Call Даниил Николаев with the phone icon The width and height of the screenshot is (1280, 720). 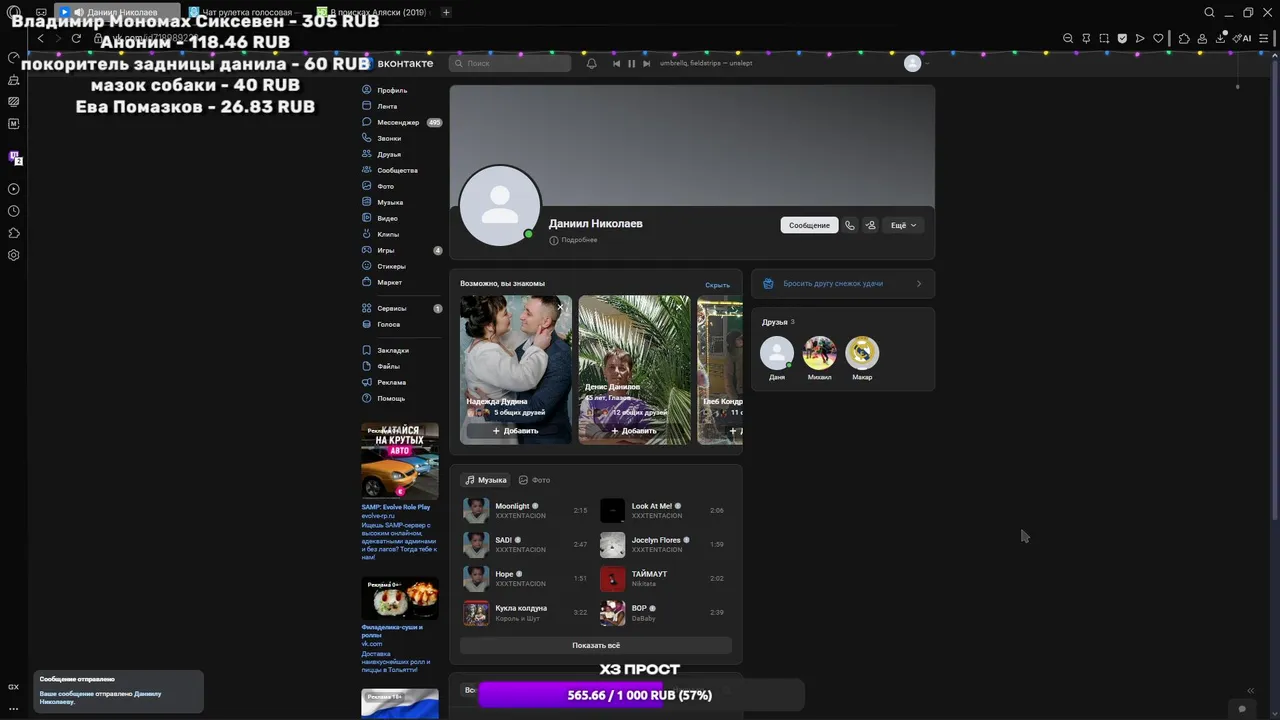[x=850, y=225]
